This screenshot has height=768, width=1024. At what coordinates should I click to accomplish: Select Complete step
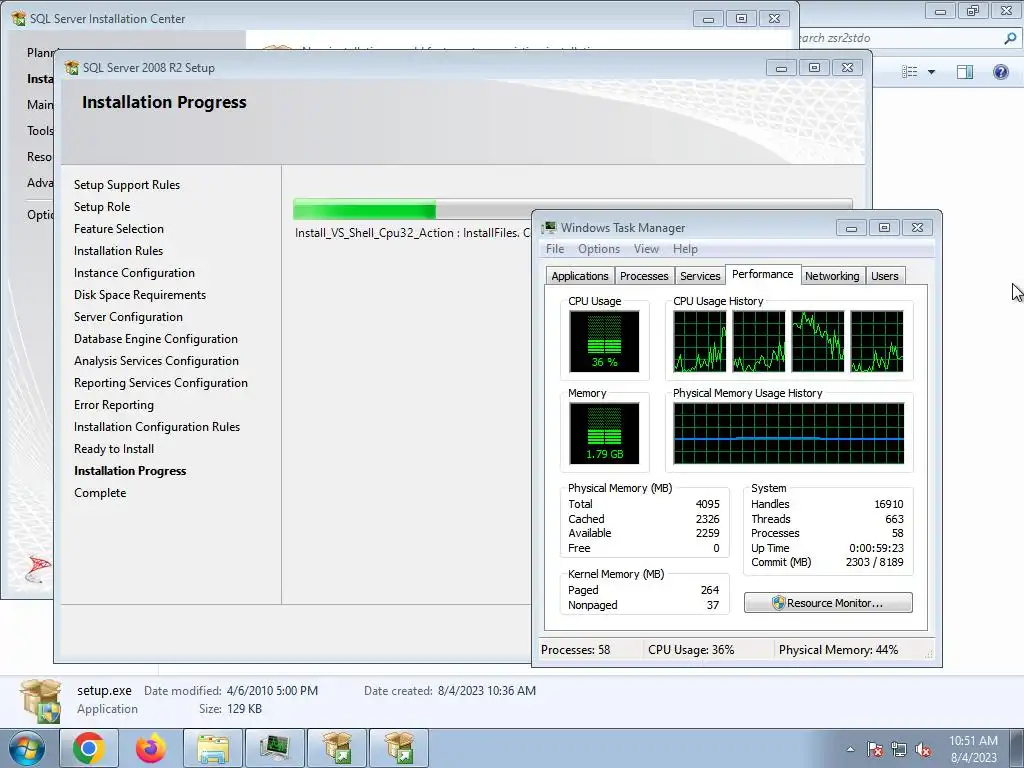click(x=100, y=493)
